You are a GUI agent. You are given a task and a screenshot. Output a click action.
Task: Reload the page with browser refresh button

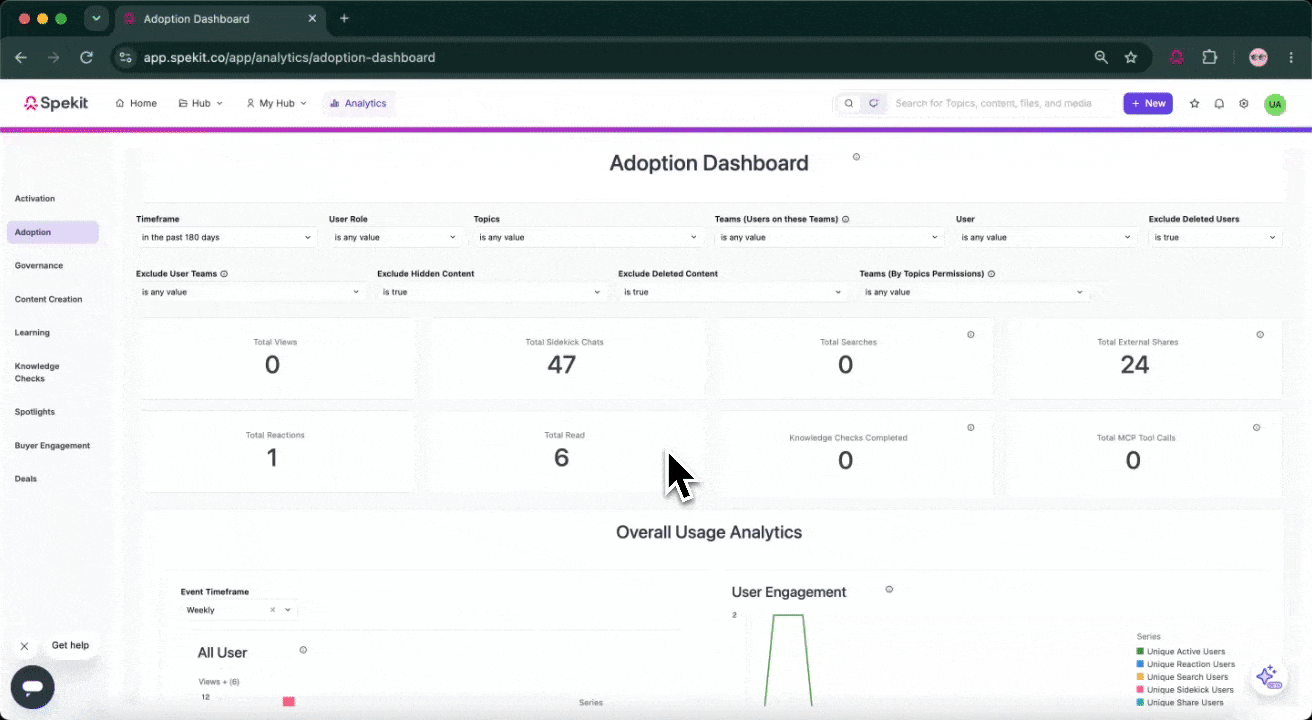click(x=87, y=58)
